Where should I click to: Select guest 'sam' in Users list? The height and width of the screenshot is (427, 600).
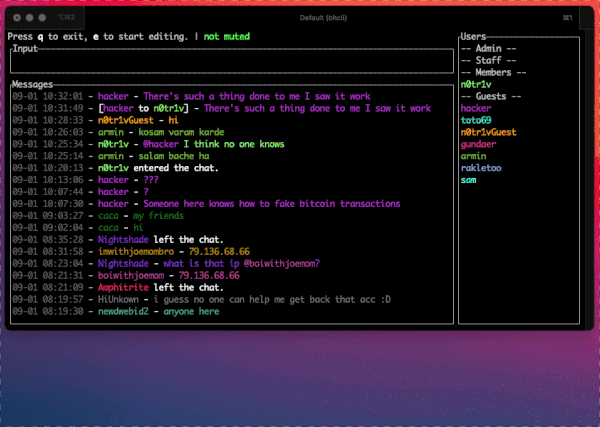(x=468, y=180)
